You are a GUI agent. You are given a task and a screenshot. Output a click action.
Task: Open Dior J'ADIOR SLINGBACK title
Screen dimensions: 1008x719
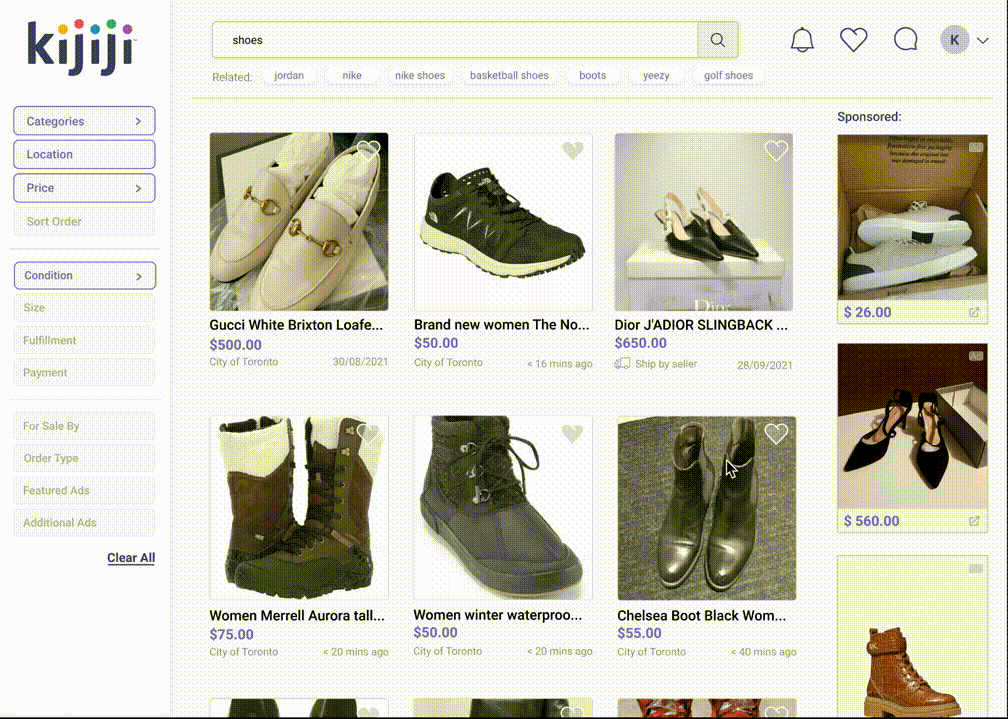click(701, 325)
